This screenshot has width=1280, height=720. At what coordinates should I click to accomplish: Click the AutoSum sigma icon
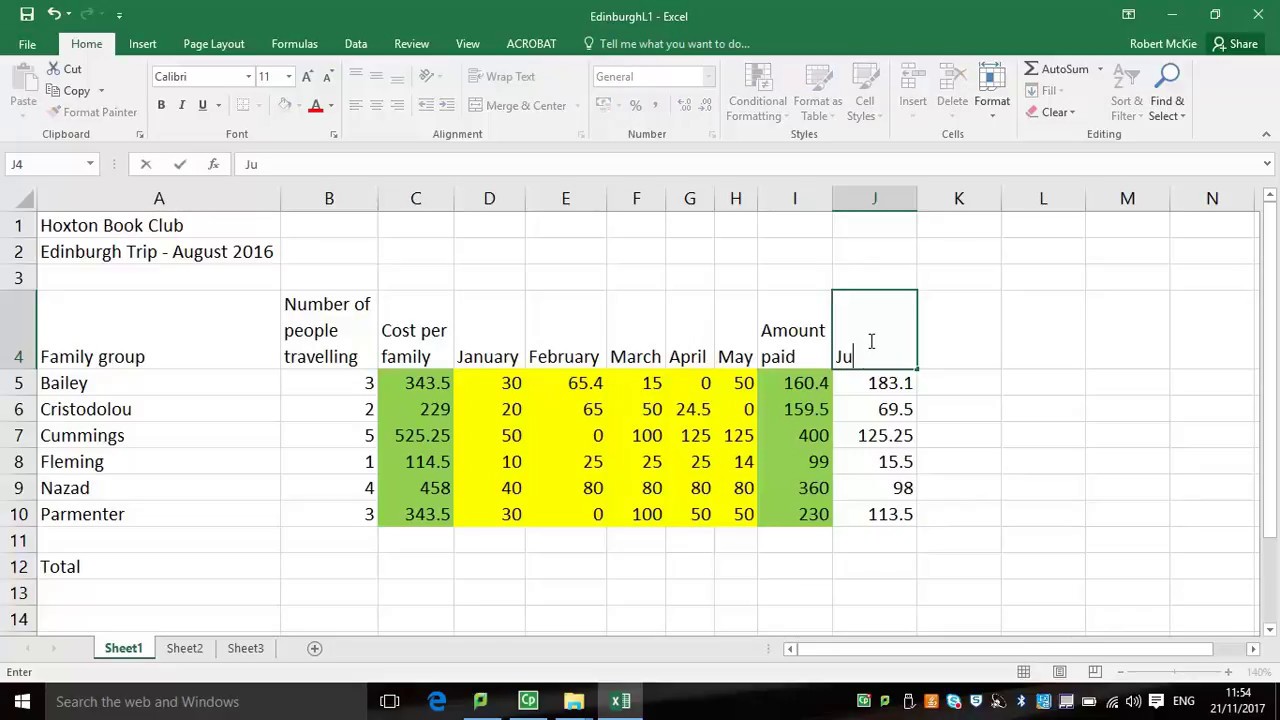(1031, 69)
